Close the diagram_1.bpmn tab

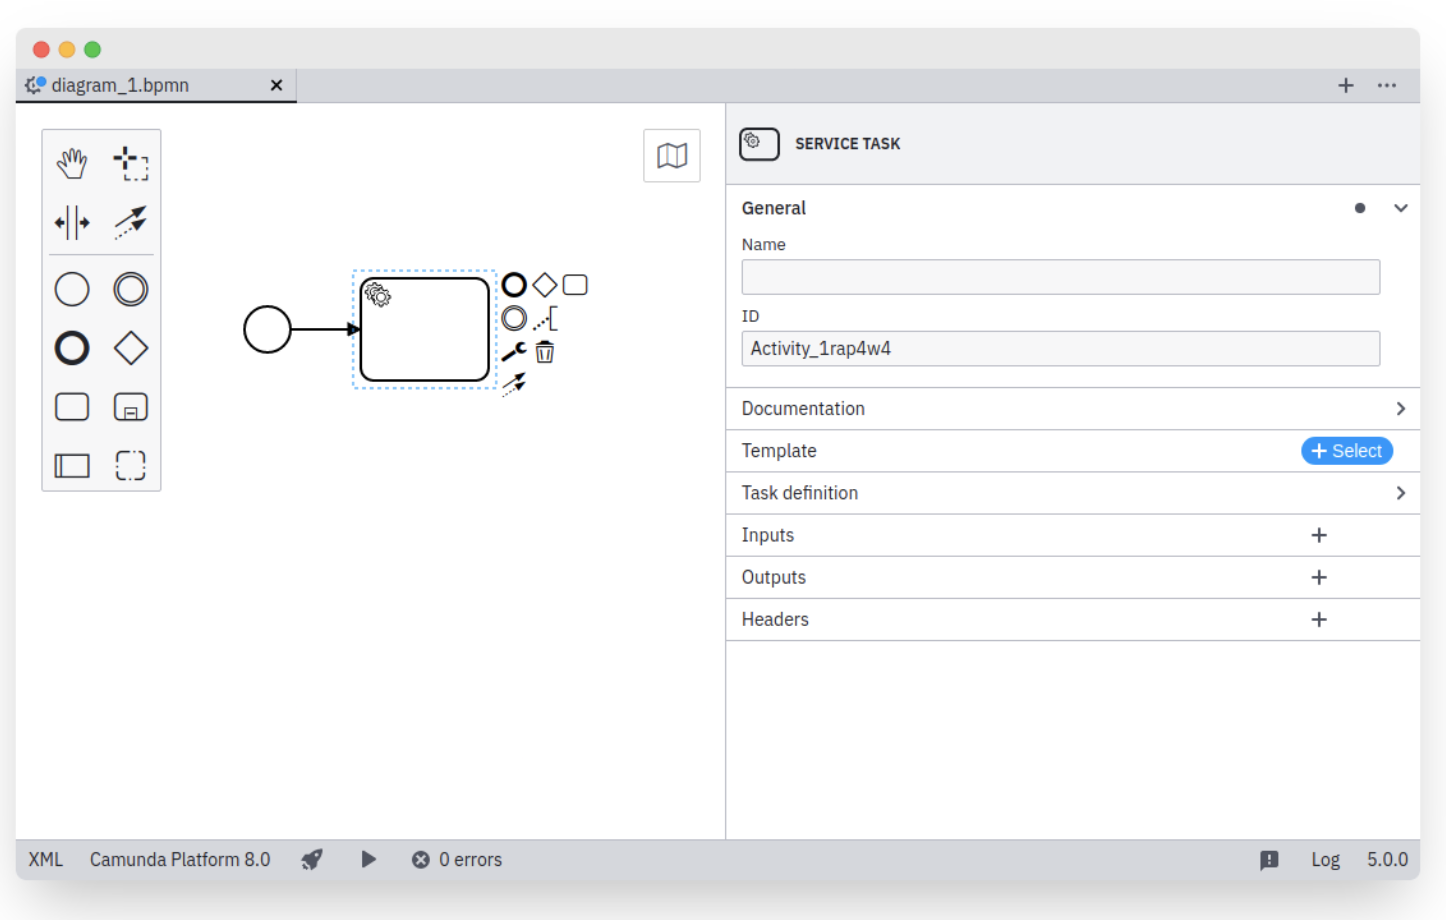[277, 85]
